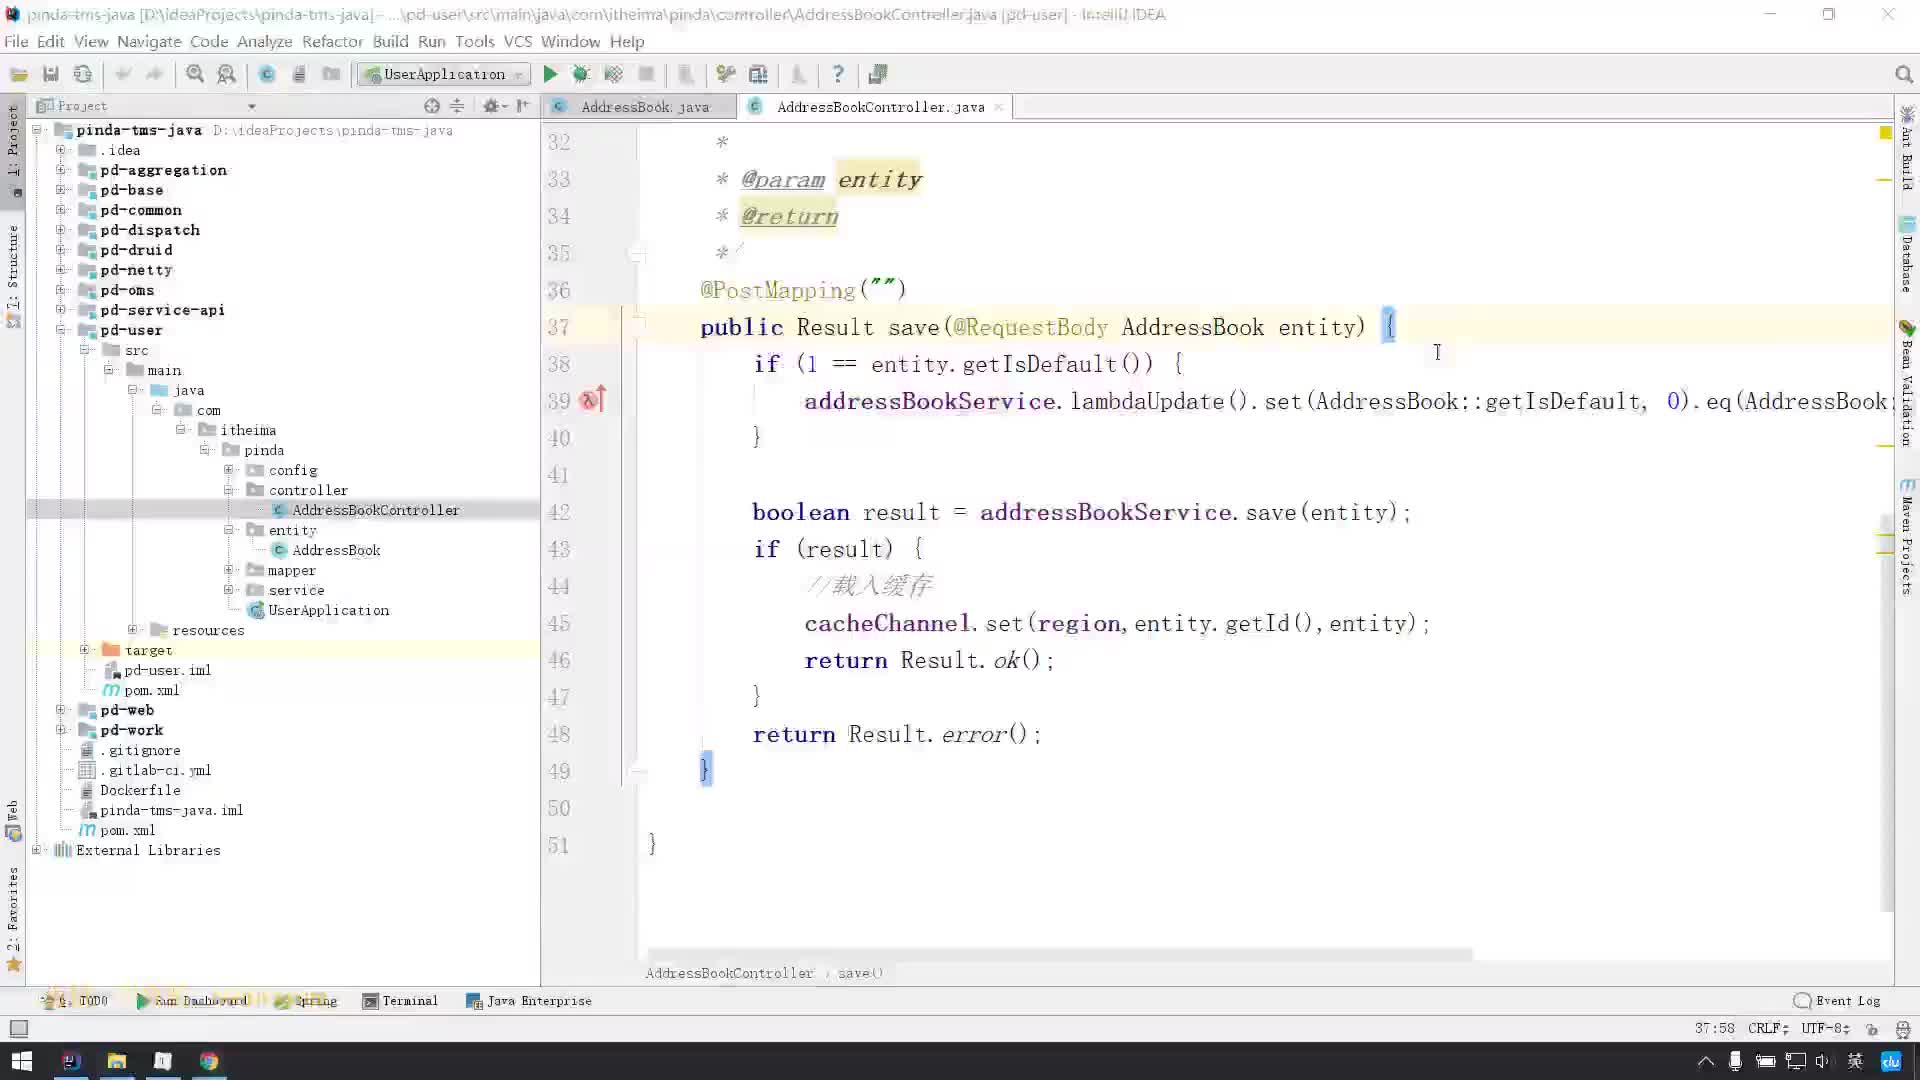Open Search Everywhere magnifier at top right

point(1903,74)
